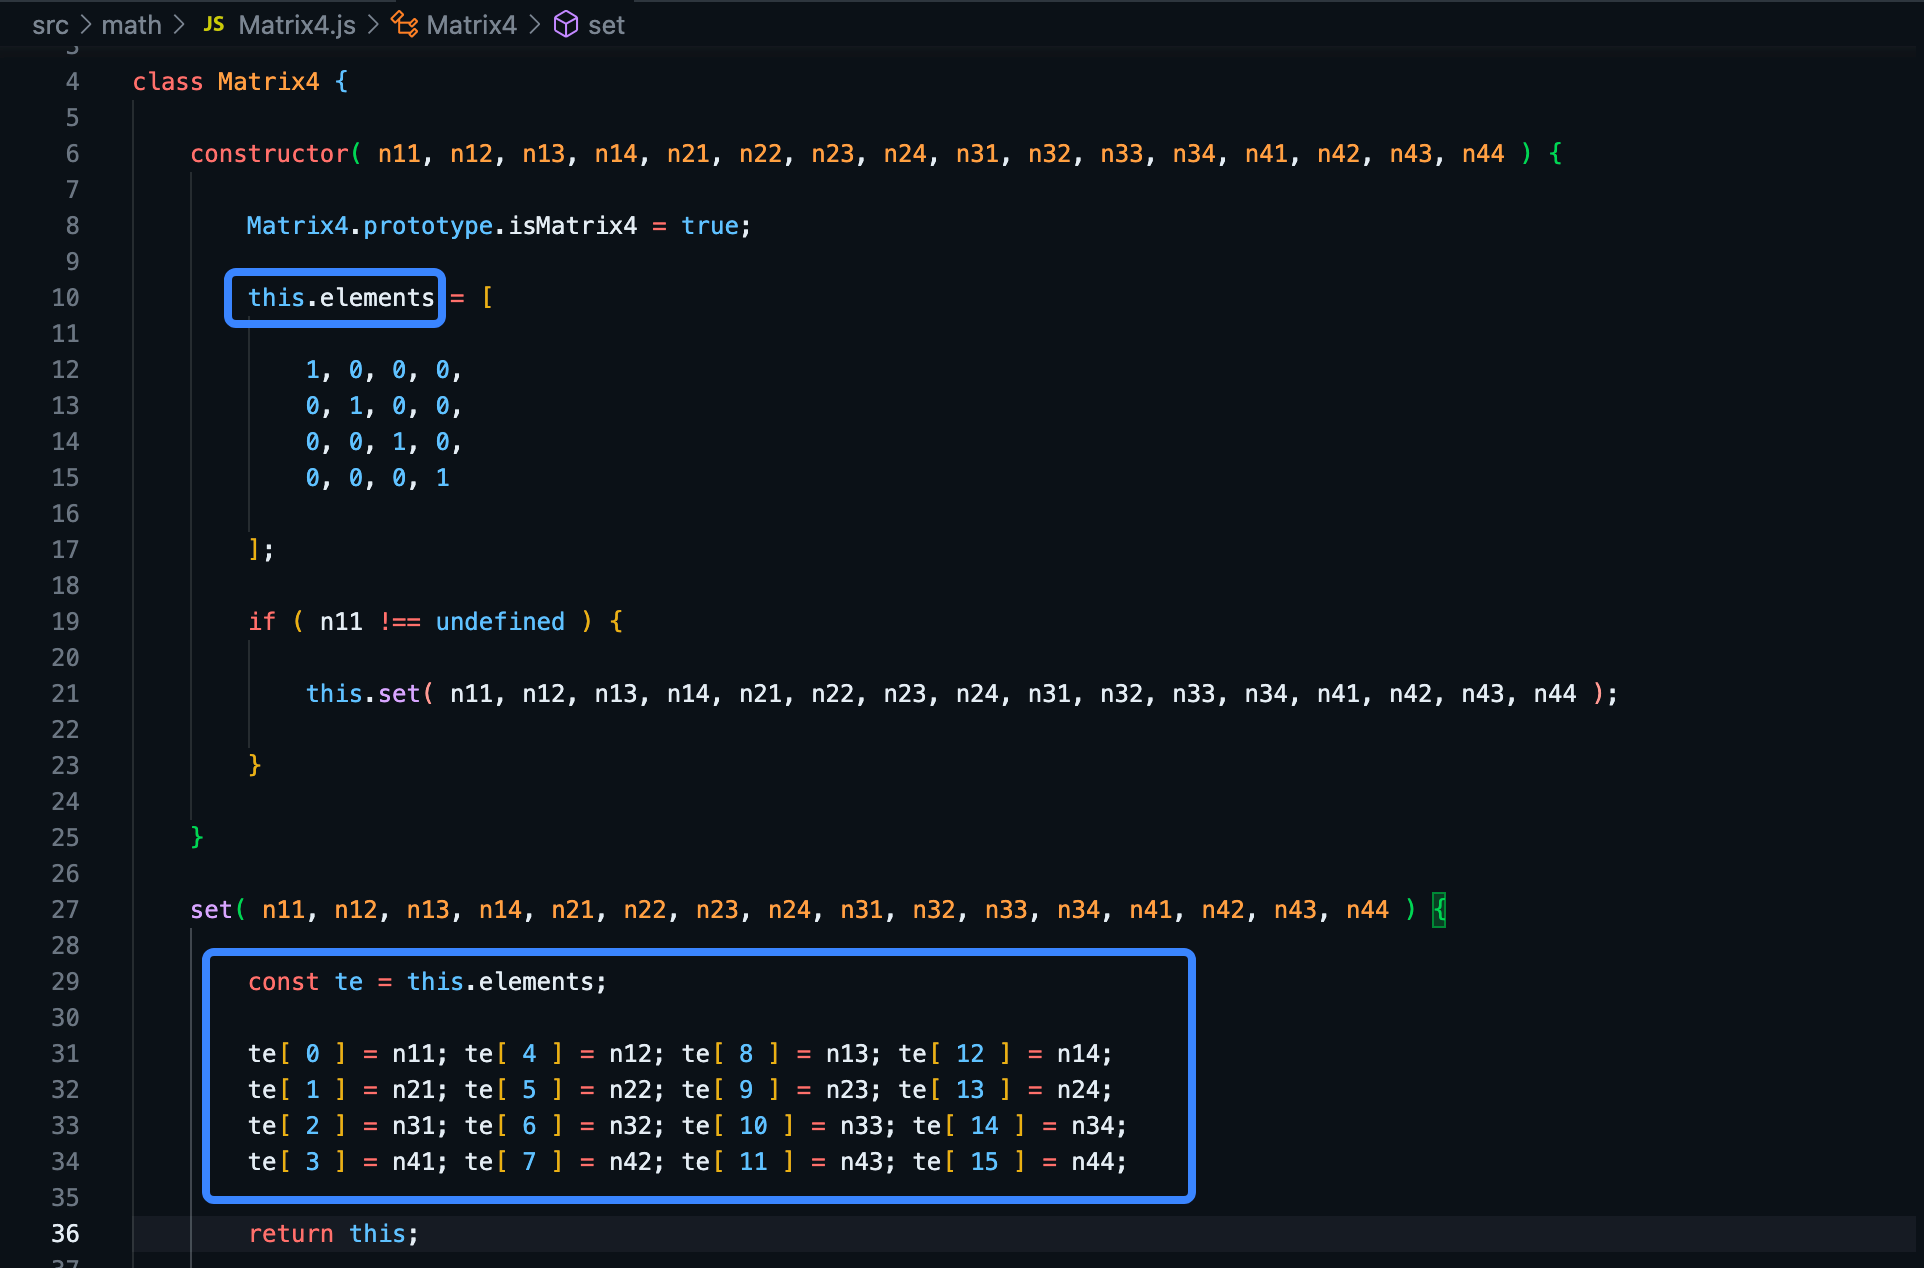Click 'undefined' in the if condition
The image size is (1924, 1268).
tap(500, 622)
